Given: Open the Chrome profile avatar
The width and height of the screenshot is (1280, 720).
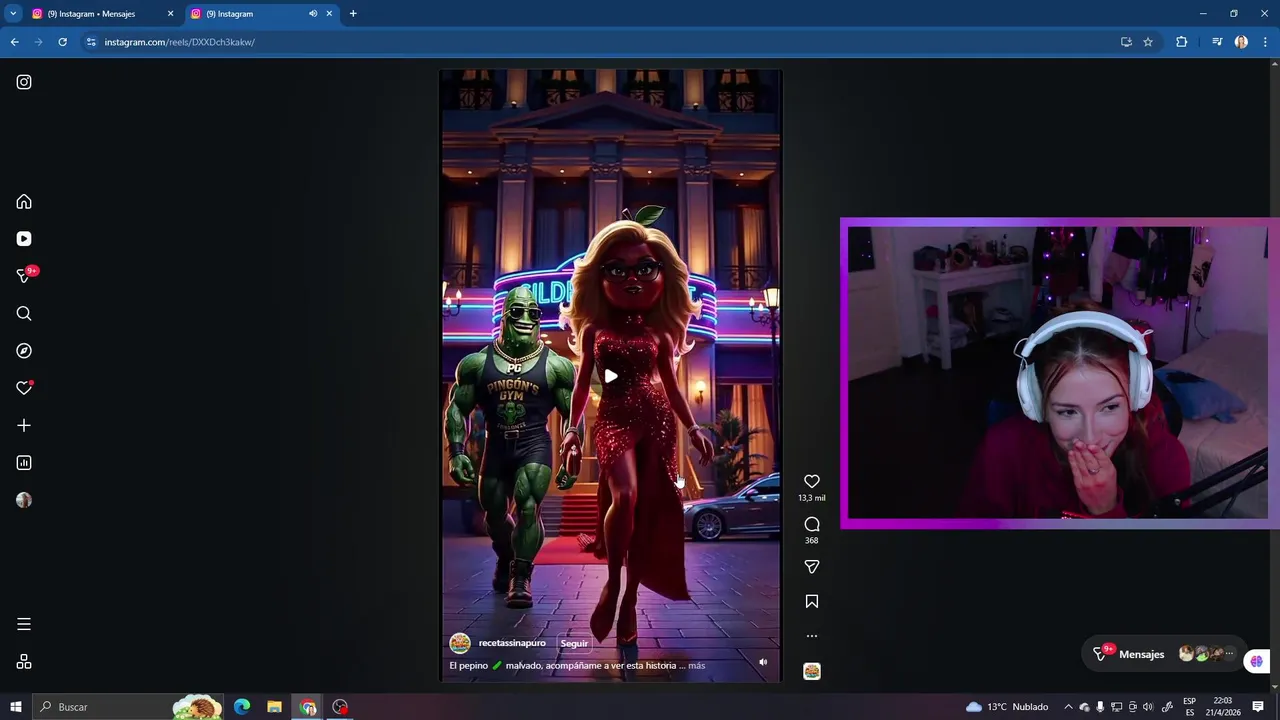Looking at the screenshot, I should [1241, 42].
